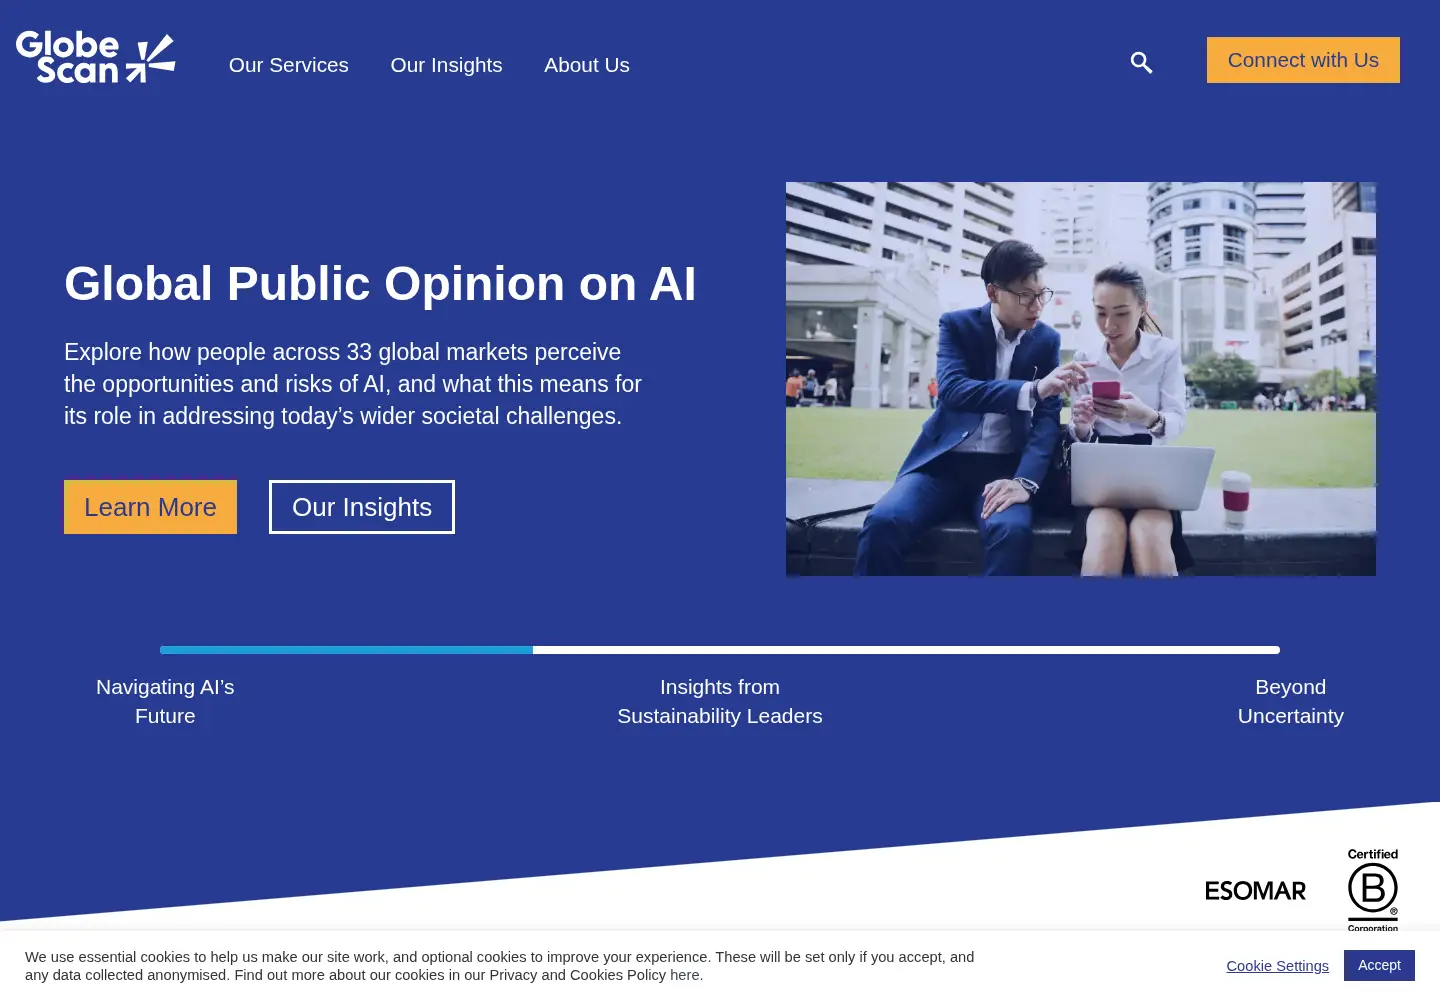
Task: Click the paragraph starting 'Explore how people'
Action: point(353,384)
